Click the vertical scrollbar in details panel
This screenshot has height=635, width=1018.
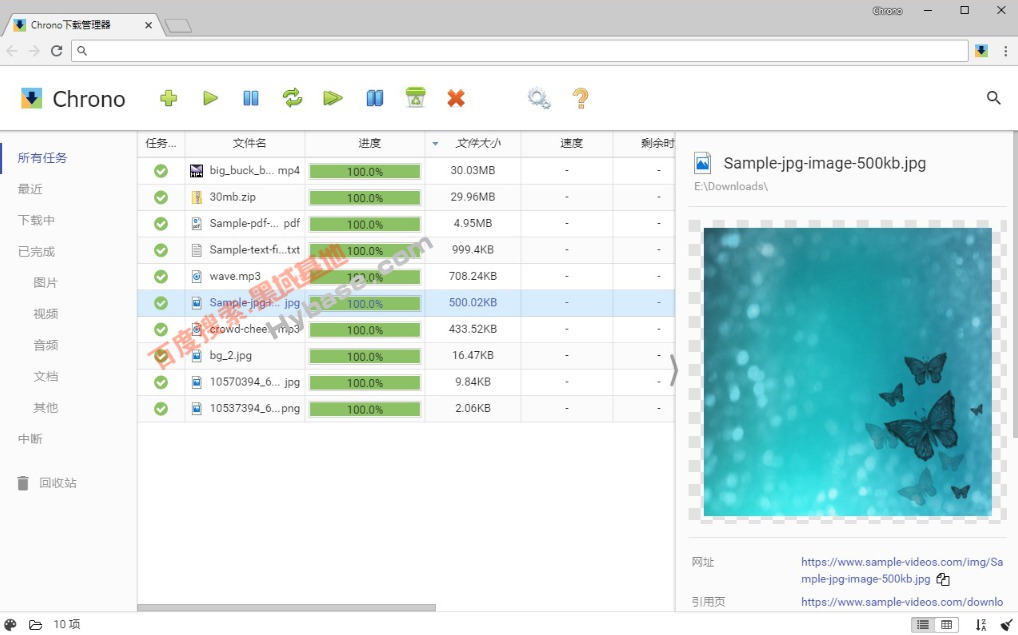pos(1015,284)
